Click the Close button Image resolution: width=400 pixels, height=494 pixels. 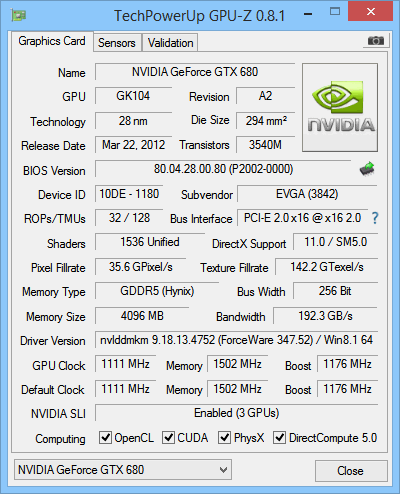pos(351,471)
